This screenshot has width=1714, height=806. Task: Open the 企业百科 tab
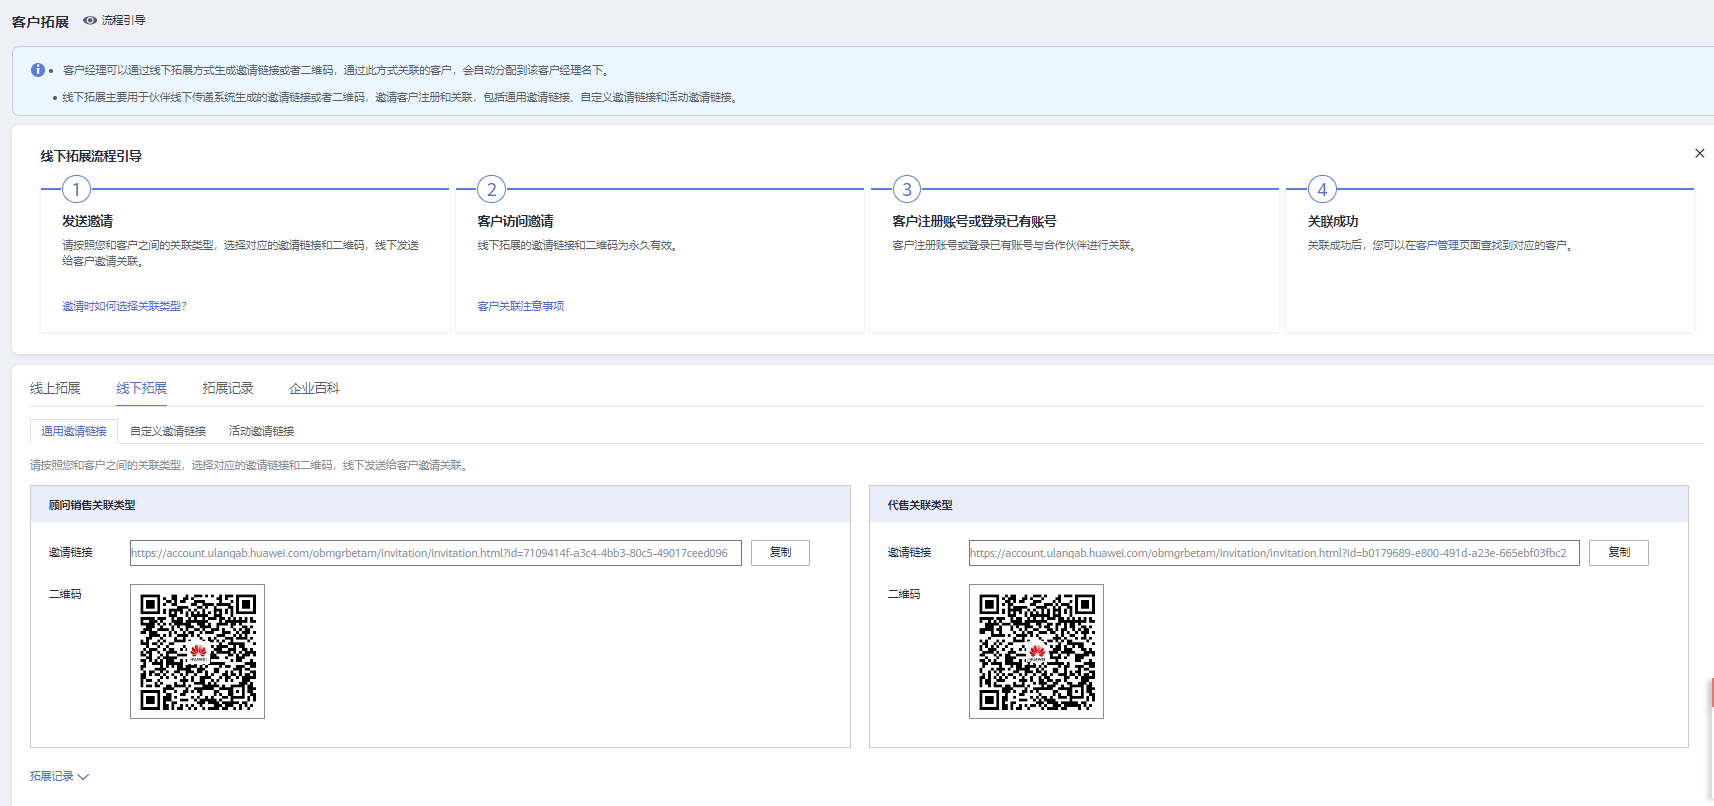coord(314,388)
